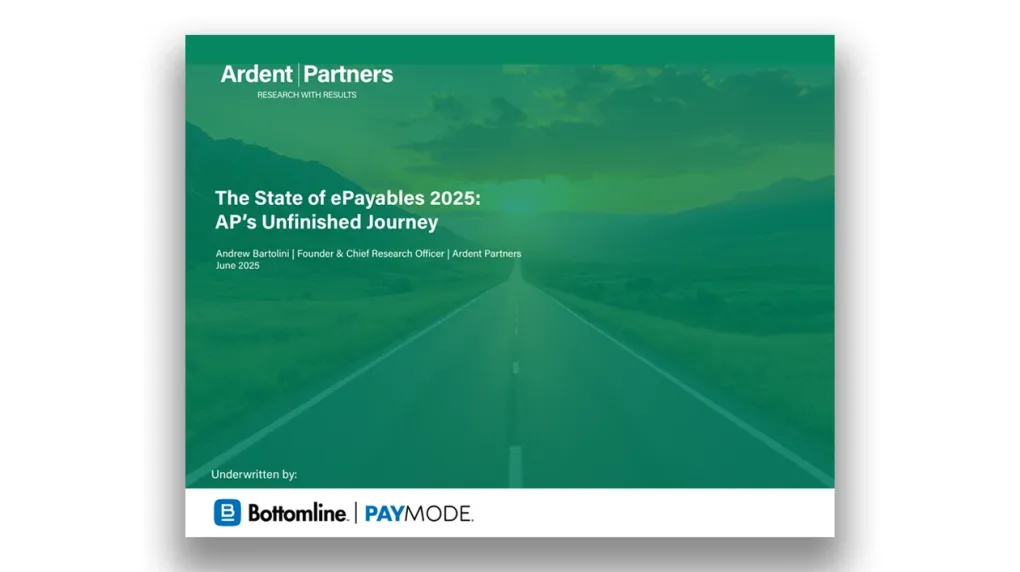Click the grassy field left of road
Viewport: 1020px width, 572px height.
click(x=300, y=340)
